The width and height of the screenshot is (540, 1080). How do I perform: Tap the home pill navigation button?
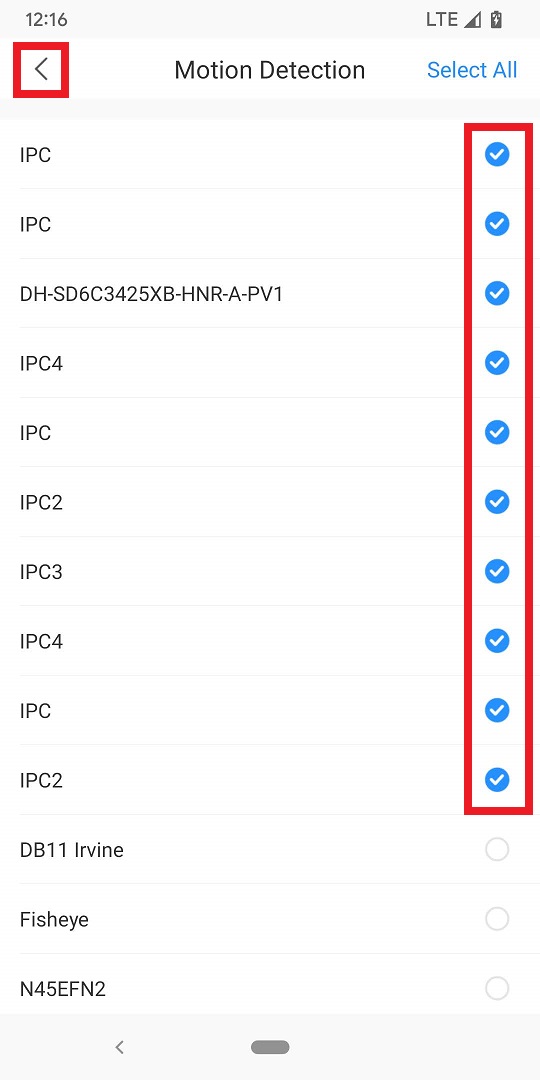point(270,1047)
